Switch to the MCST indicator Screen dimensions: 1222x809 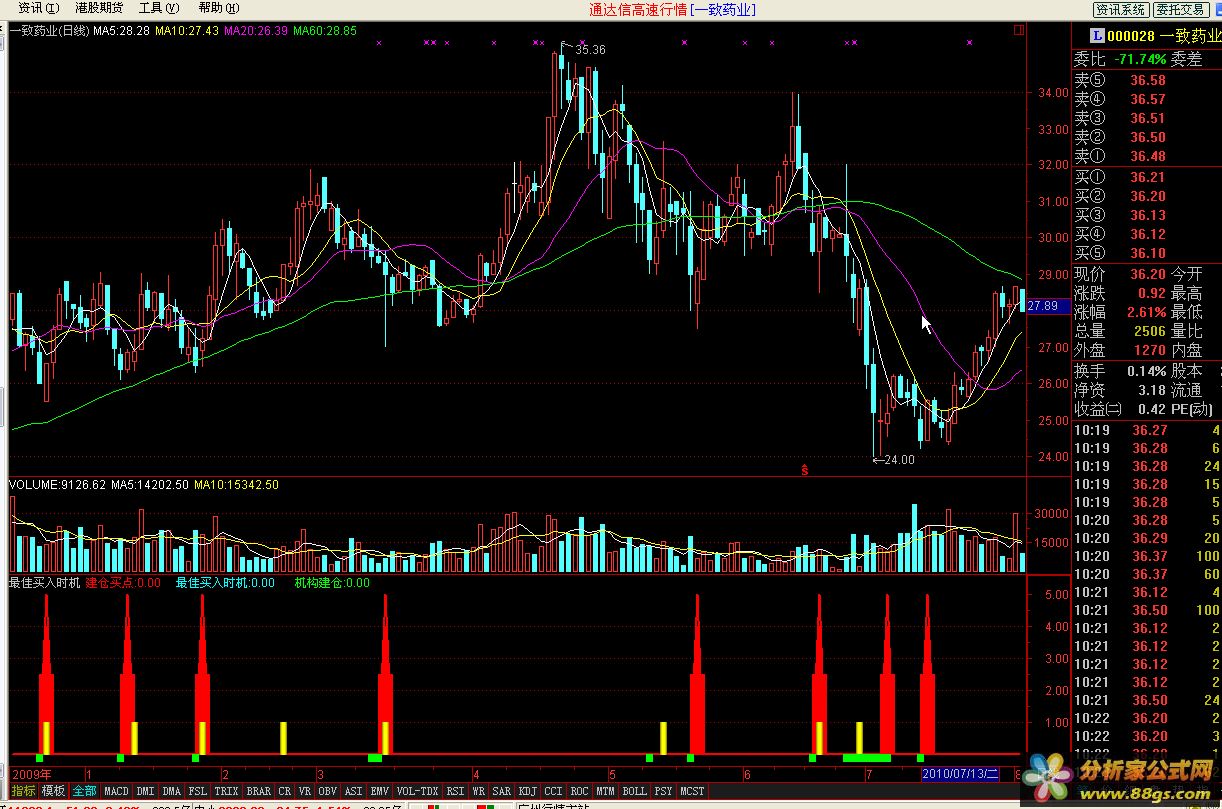click(x=692, y=791)
